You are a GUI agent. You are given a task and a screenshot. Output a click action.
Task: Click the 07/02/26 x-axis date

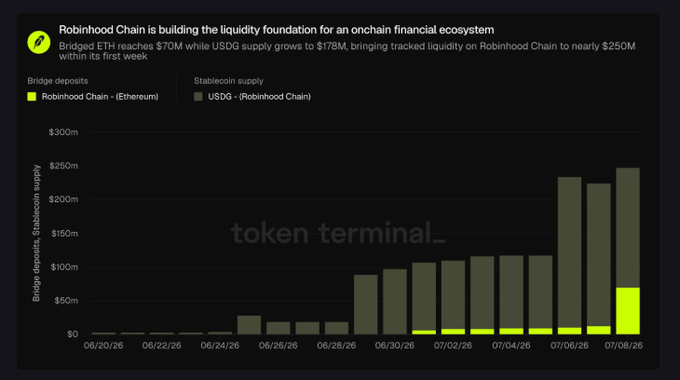pos(453,345)
